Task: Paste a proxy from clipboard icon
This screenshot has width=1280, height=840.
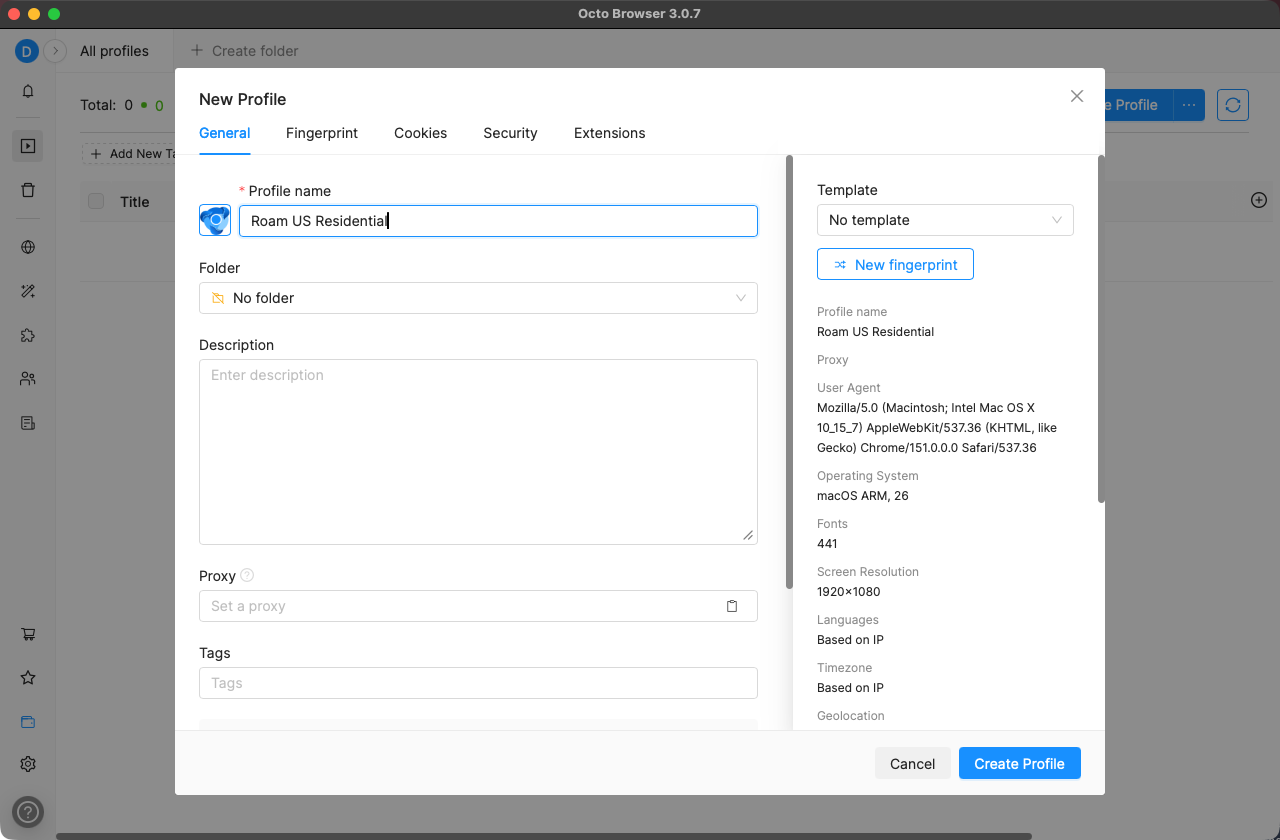Action: click(732, 606)
